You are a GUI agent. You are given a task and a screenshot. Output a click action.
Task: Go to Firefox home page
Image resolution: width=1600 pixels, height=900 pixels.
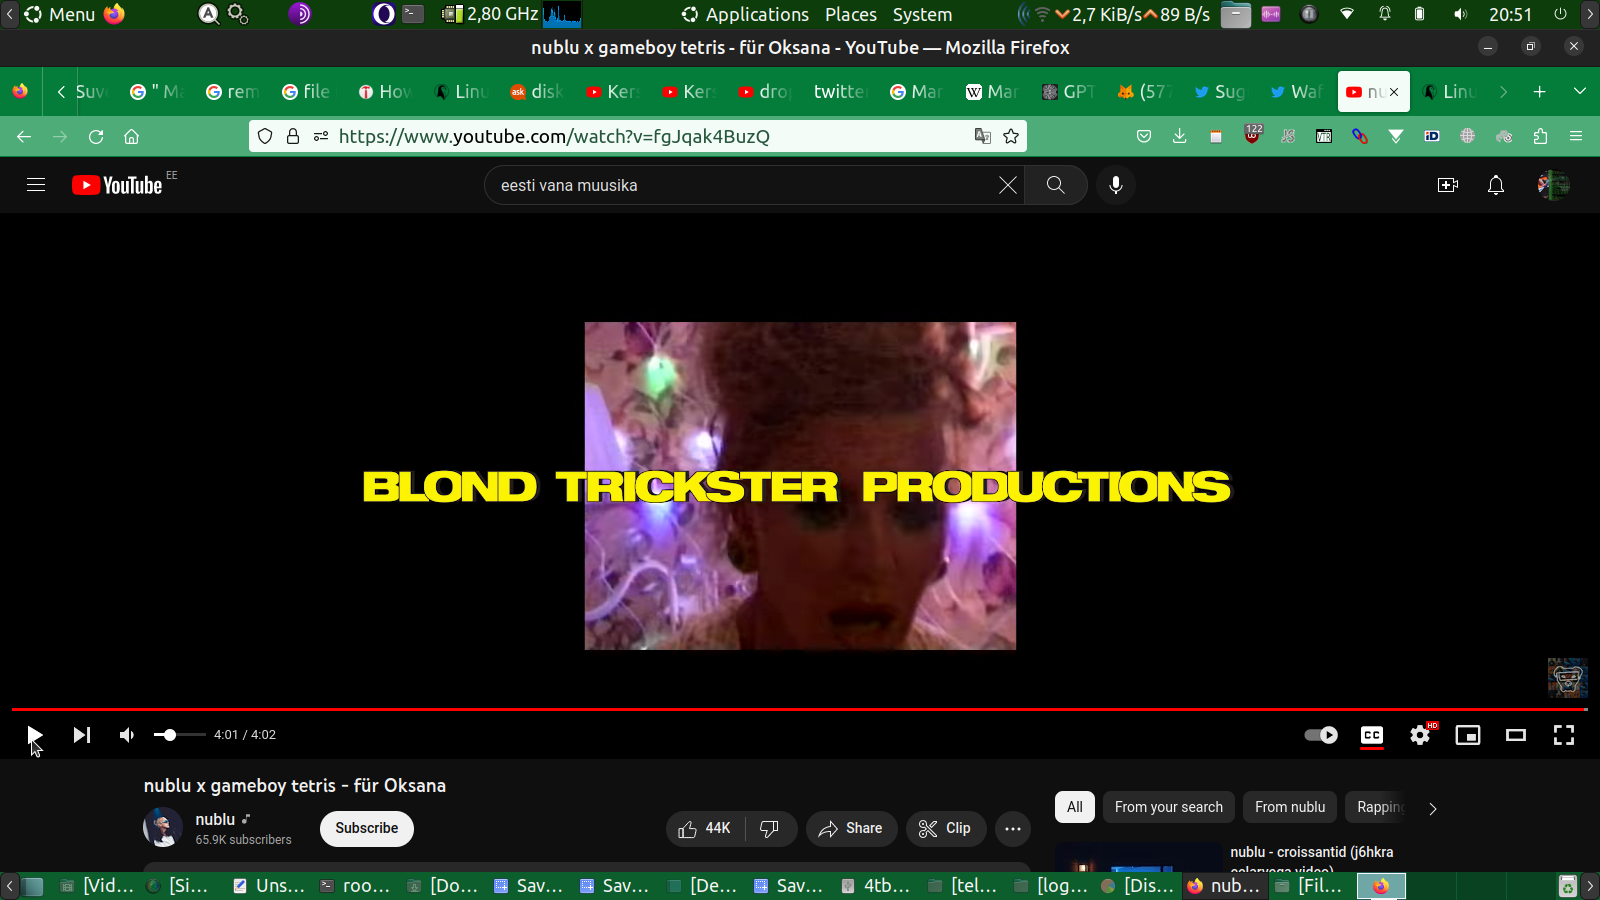click(131, 136)
